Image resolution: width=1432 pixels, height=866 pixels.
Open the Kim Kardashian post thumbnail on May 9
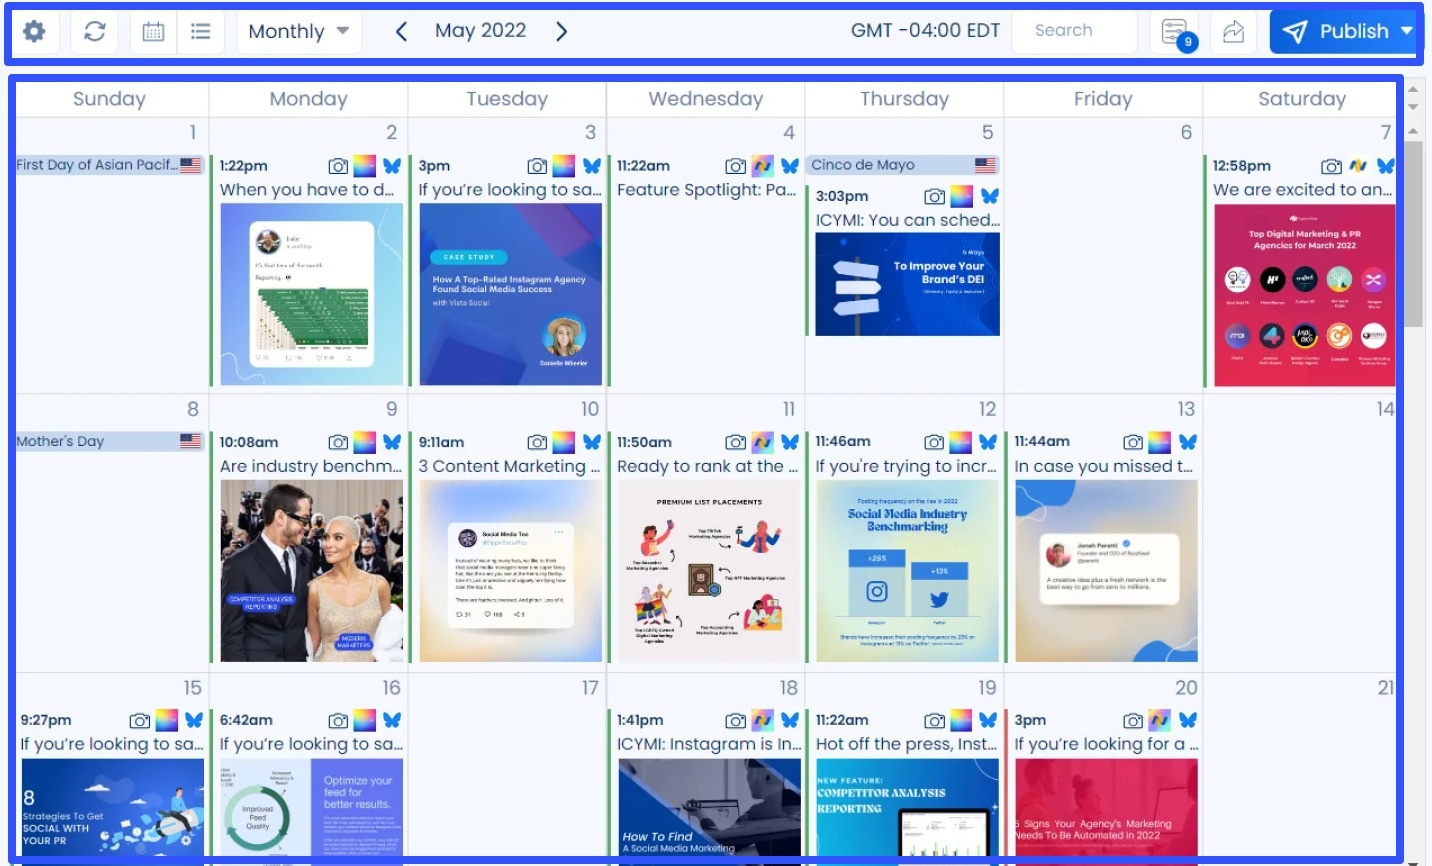pyautogui.click(x=311, y=571)
